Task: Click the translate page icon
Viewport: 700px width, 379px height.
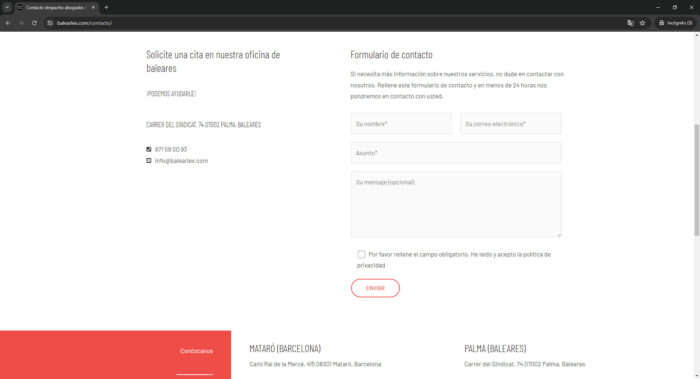Action: [630, 23]
